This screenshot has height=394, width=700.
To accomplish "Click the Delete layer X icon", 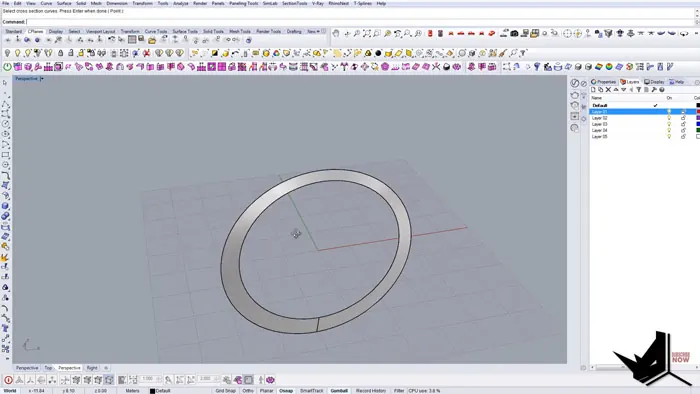I will 608,90.
